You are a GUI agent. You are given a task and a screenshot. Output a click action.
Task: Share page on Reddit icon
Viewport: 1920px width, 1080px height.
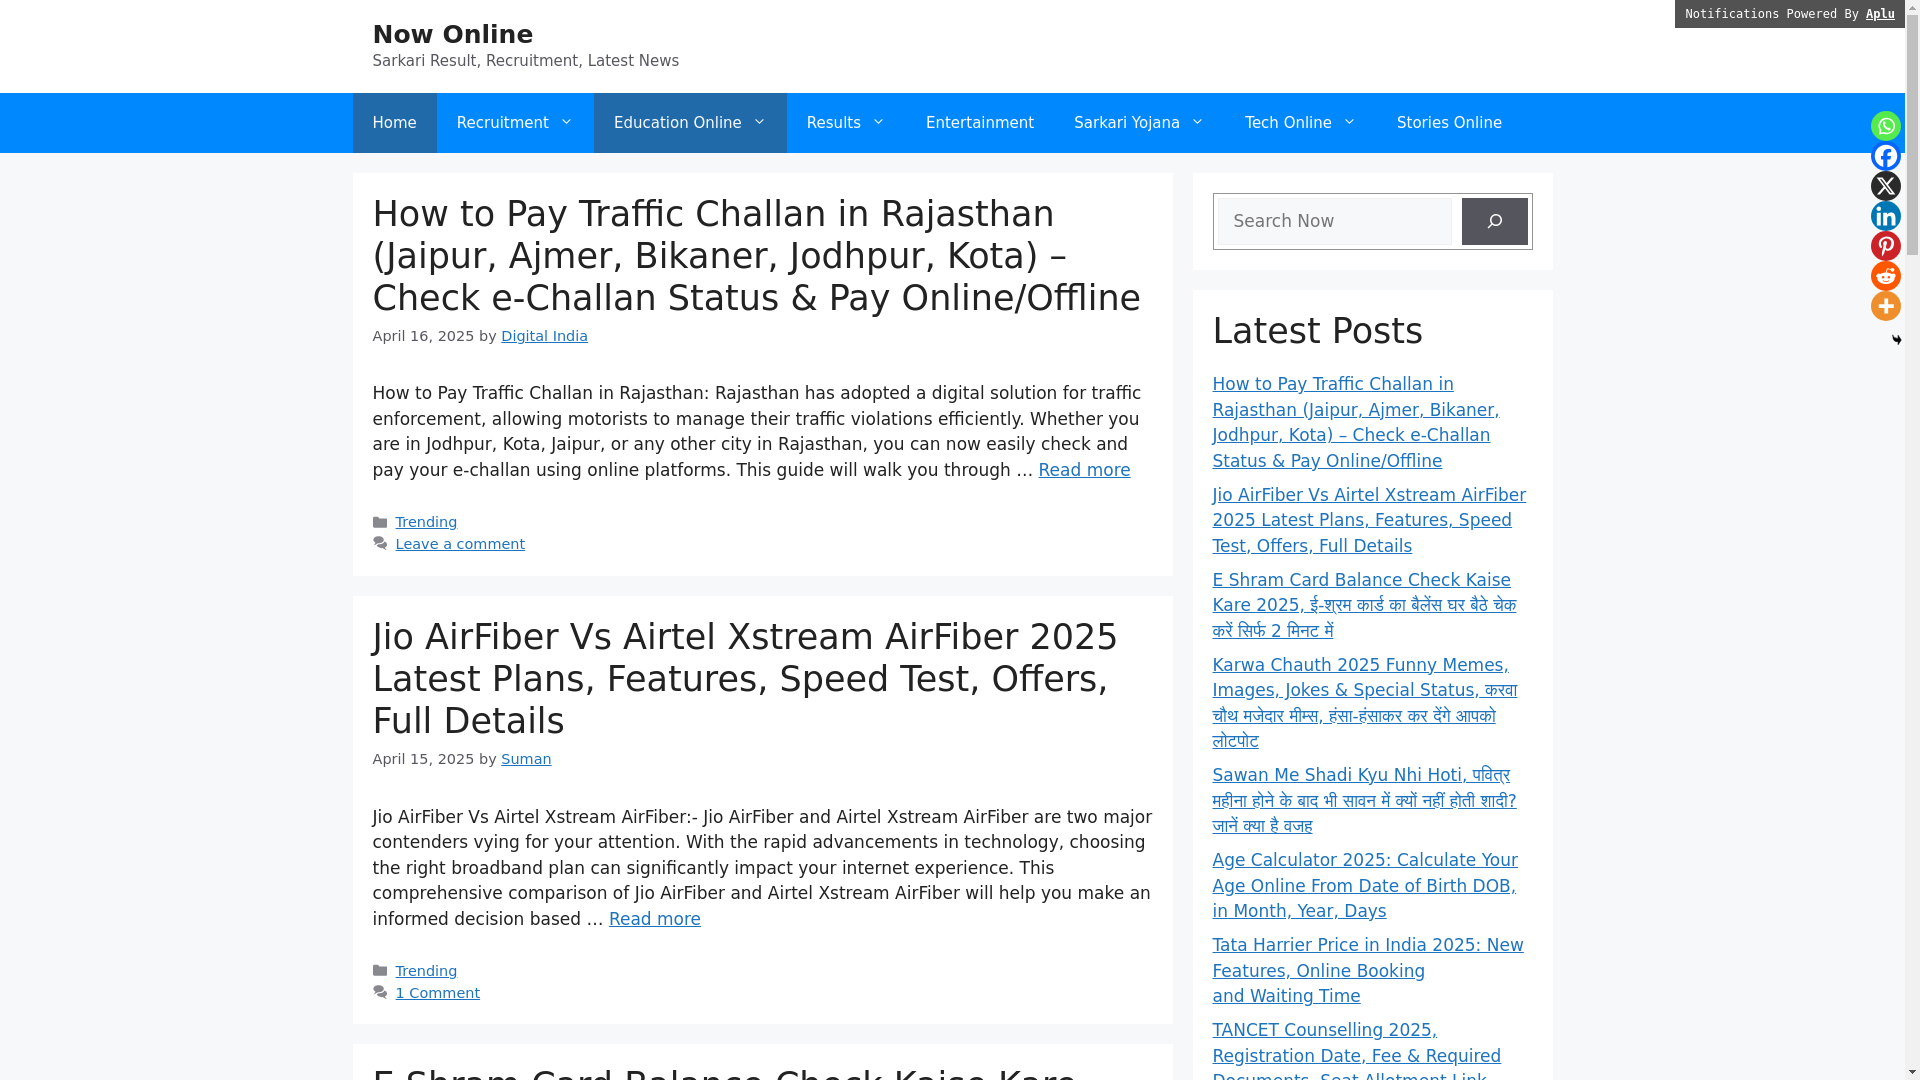tap(1885, 276)
